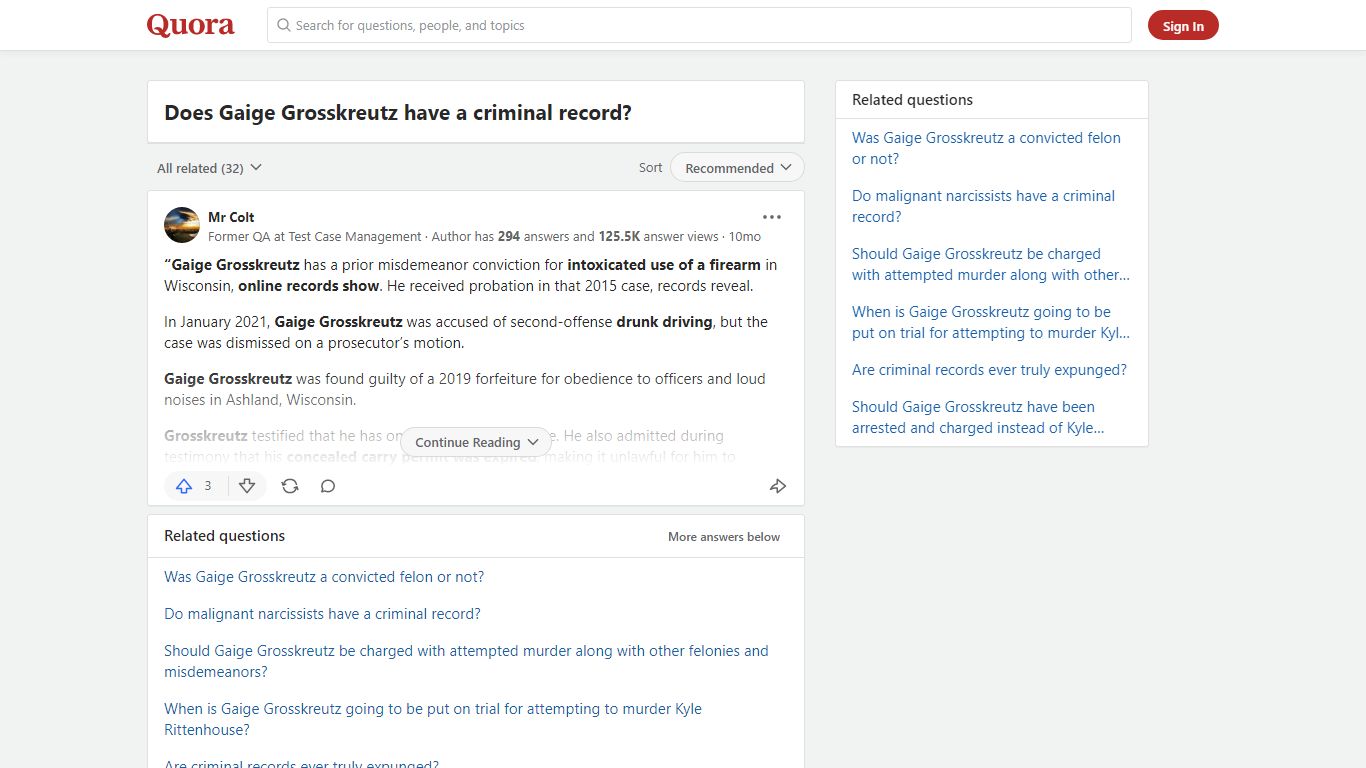This screenshot has height=768, width=1366.
Task: Upvote Mr Colt's answer
Action: pyautogui.click(x=184, y=486)
